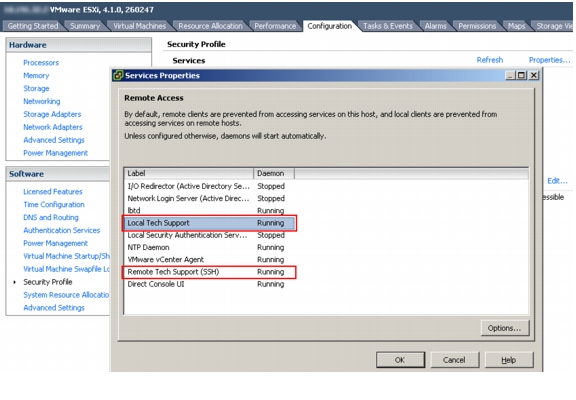The width and height of the screenshot is (576, 400).
Task: Click the Refresh link for Services
Action: [490, 60]
